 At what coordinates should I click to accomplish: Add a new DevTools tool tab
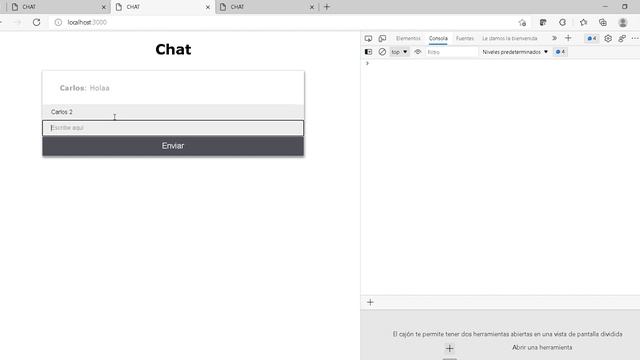(568, 38)
